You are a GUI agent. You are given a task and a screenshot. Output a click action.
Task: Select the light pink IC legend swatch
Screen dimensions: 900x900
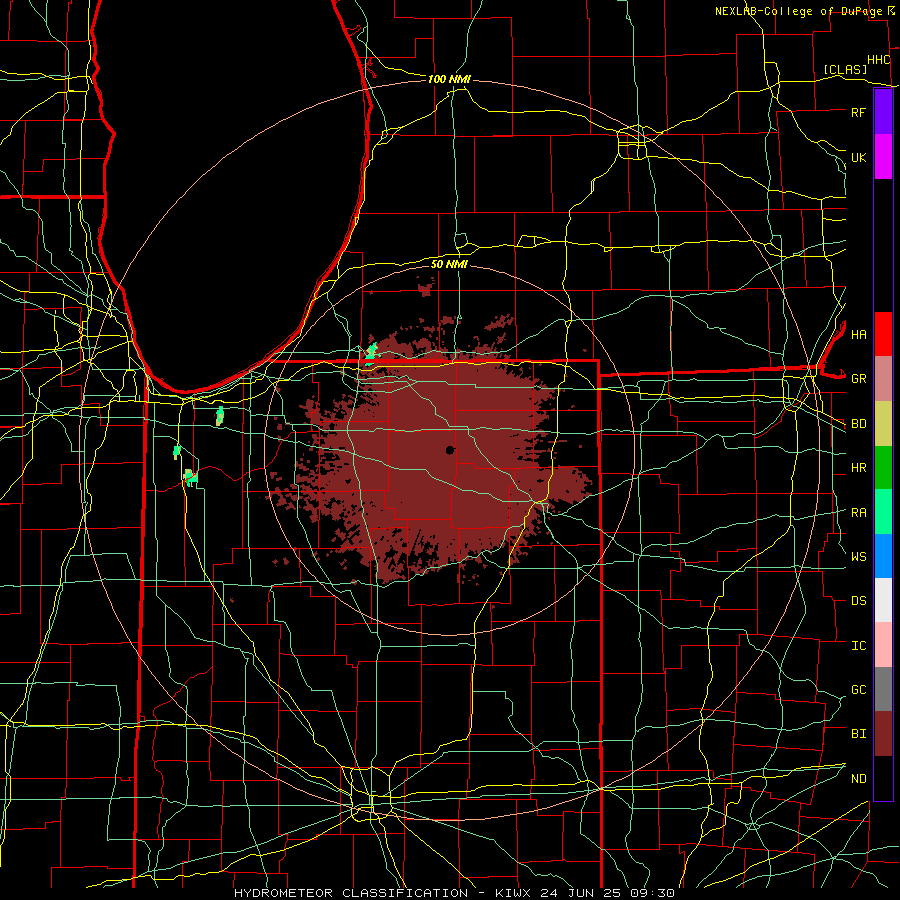(883, 645)
